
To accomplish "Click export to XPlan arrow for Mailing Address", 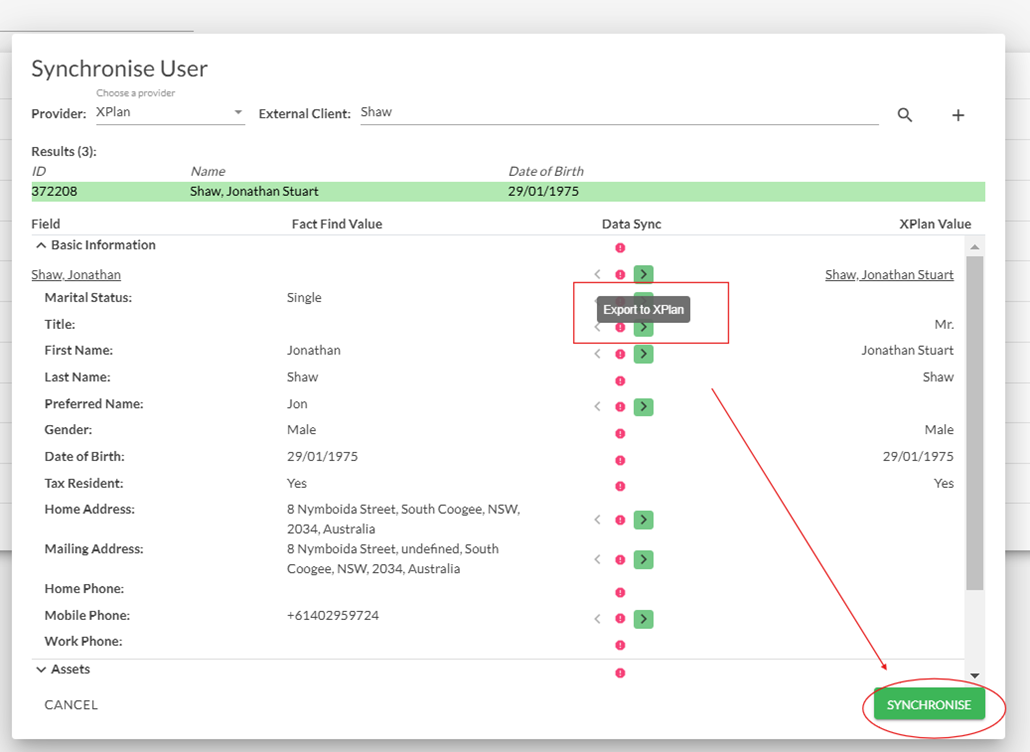I will pos(643,559).
